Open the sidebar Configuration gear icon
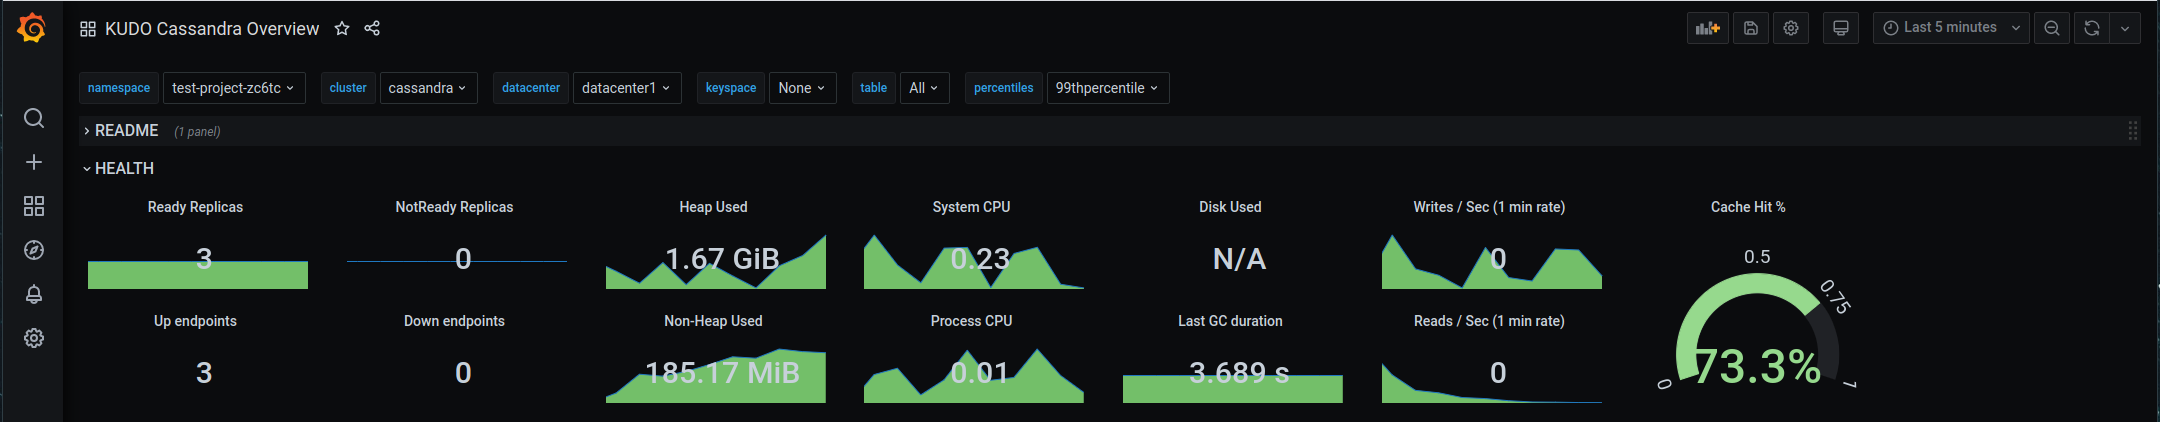 coord(34,338)
